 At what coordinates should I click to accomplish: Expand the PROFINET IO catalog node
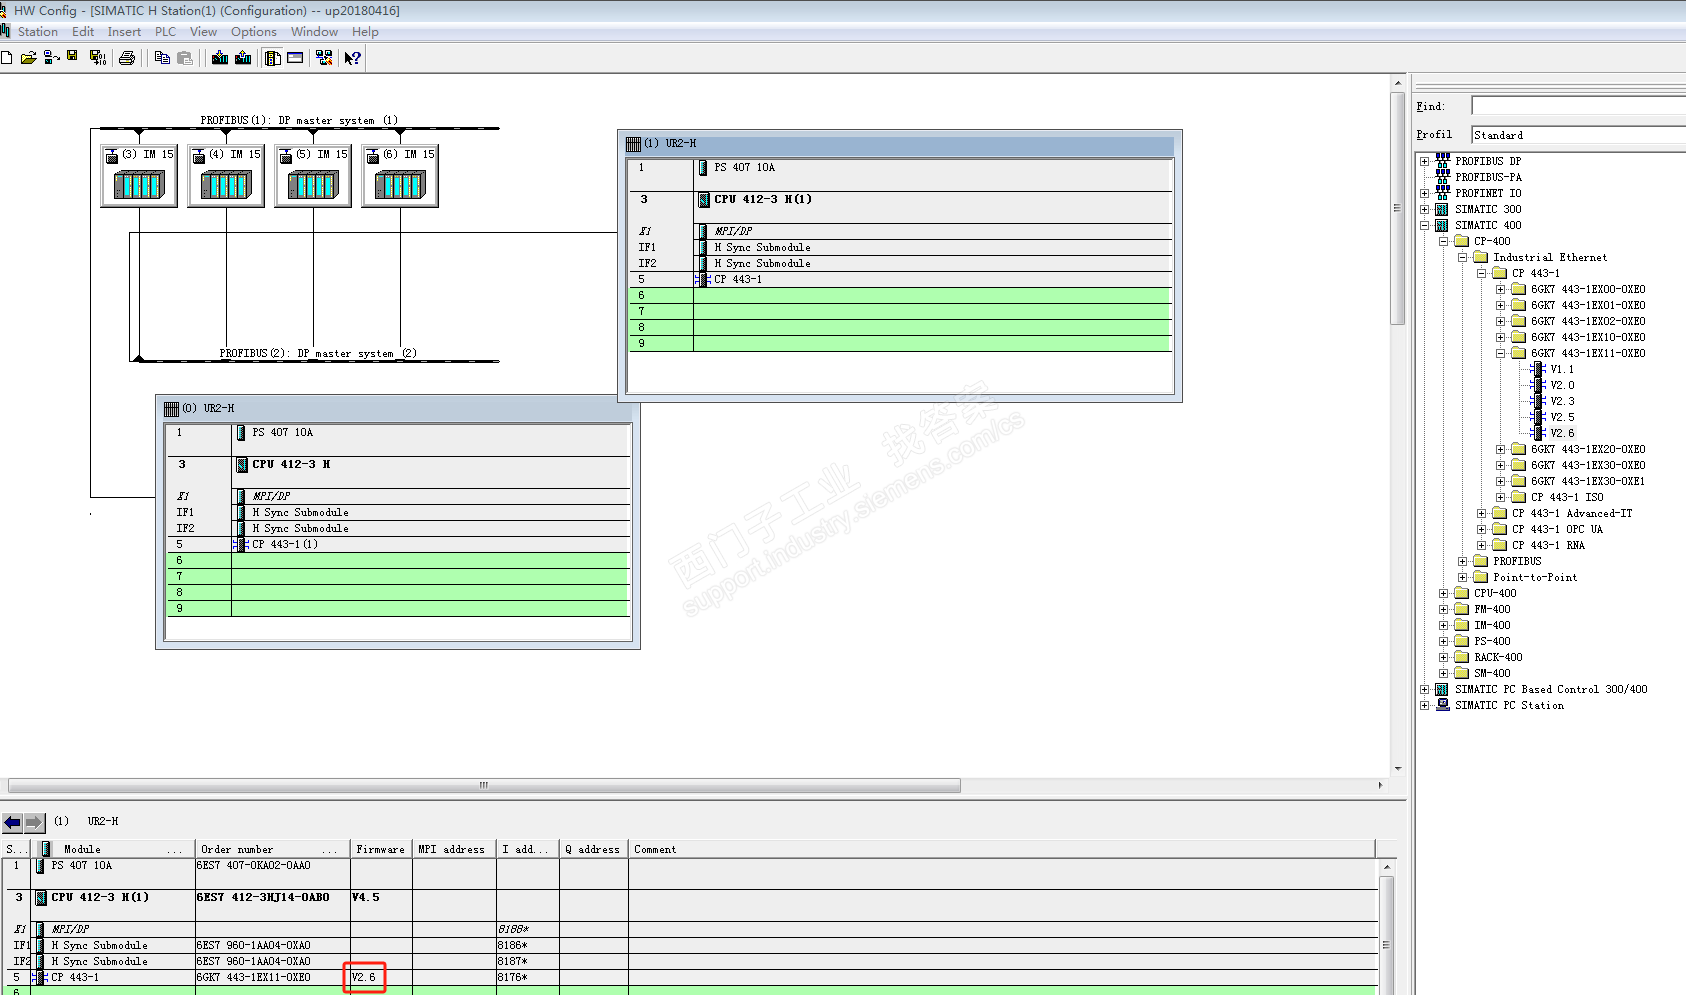pyautogui.click(x=1424, y=193)
